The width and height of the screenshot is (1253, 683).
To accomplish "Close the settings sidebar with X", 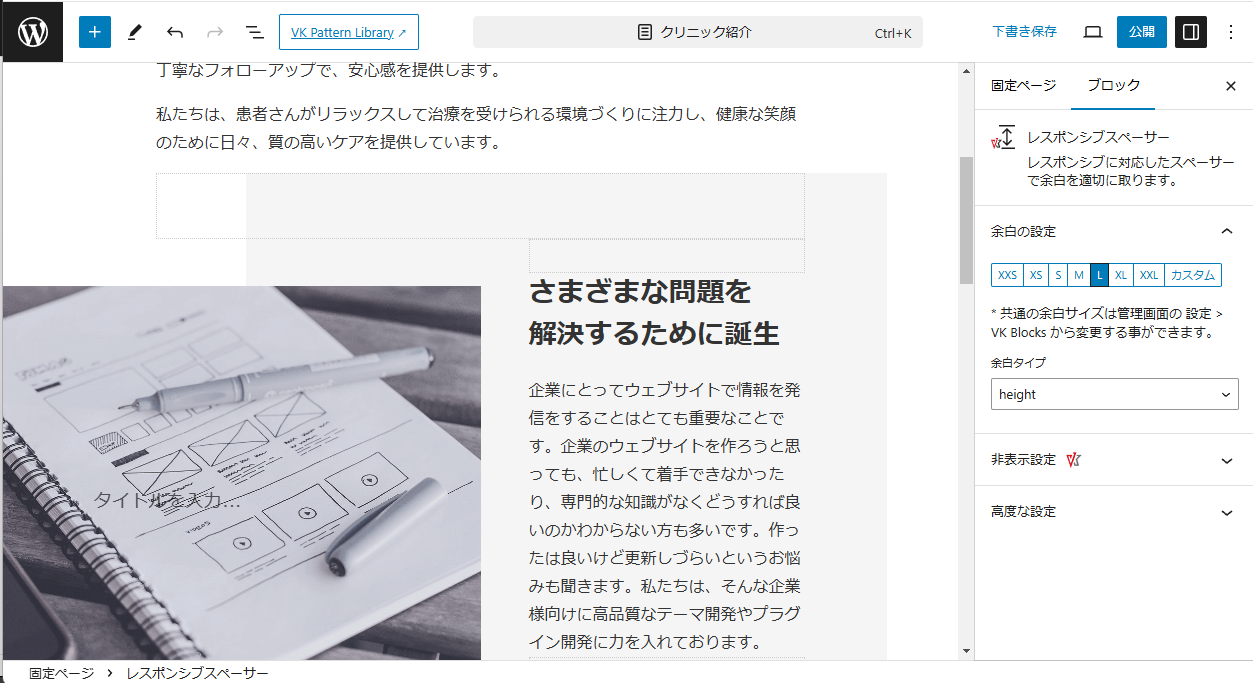I will click(1231, 86).
